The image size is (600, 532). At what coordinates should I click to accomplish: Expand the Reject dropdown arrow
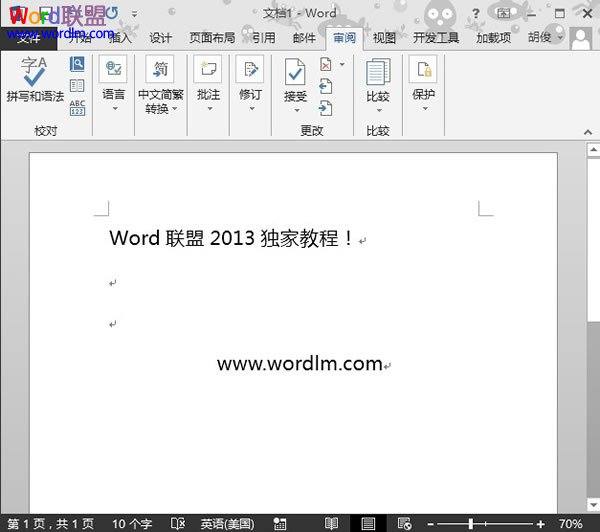click(342, 64)
